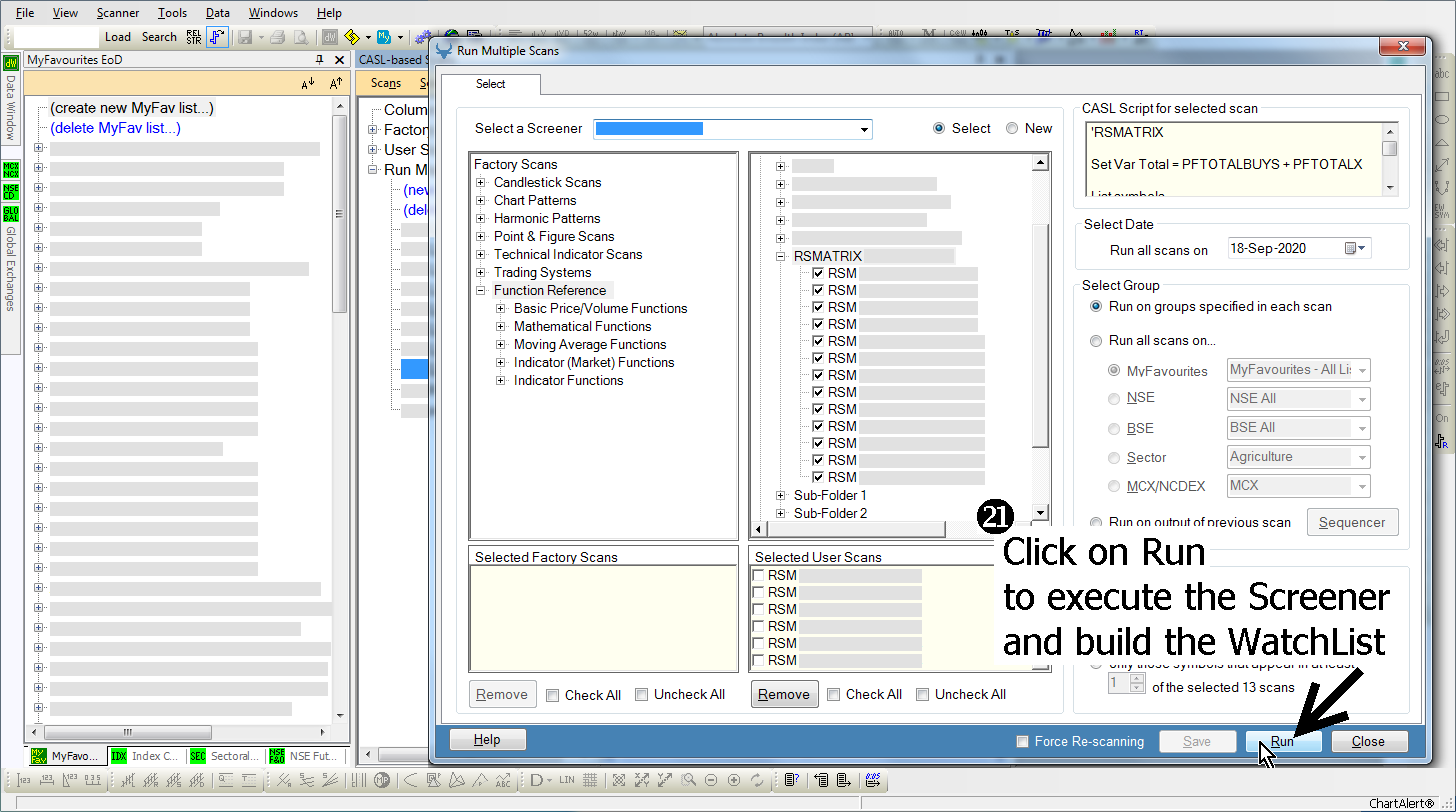Click the gray dW toolbar icon
This screenshot has height=812, width=1456.
click(x=329, y=37)
